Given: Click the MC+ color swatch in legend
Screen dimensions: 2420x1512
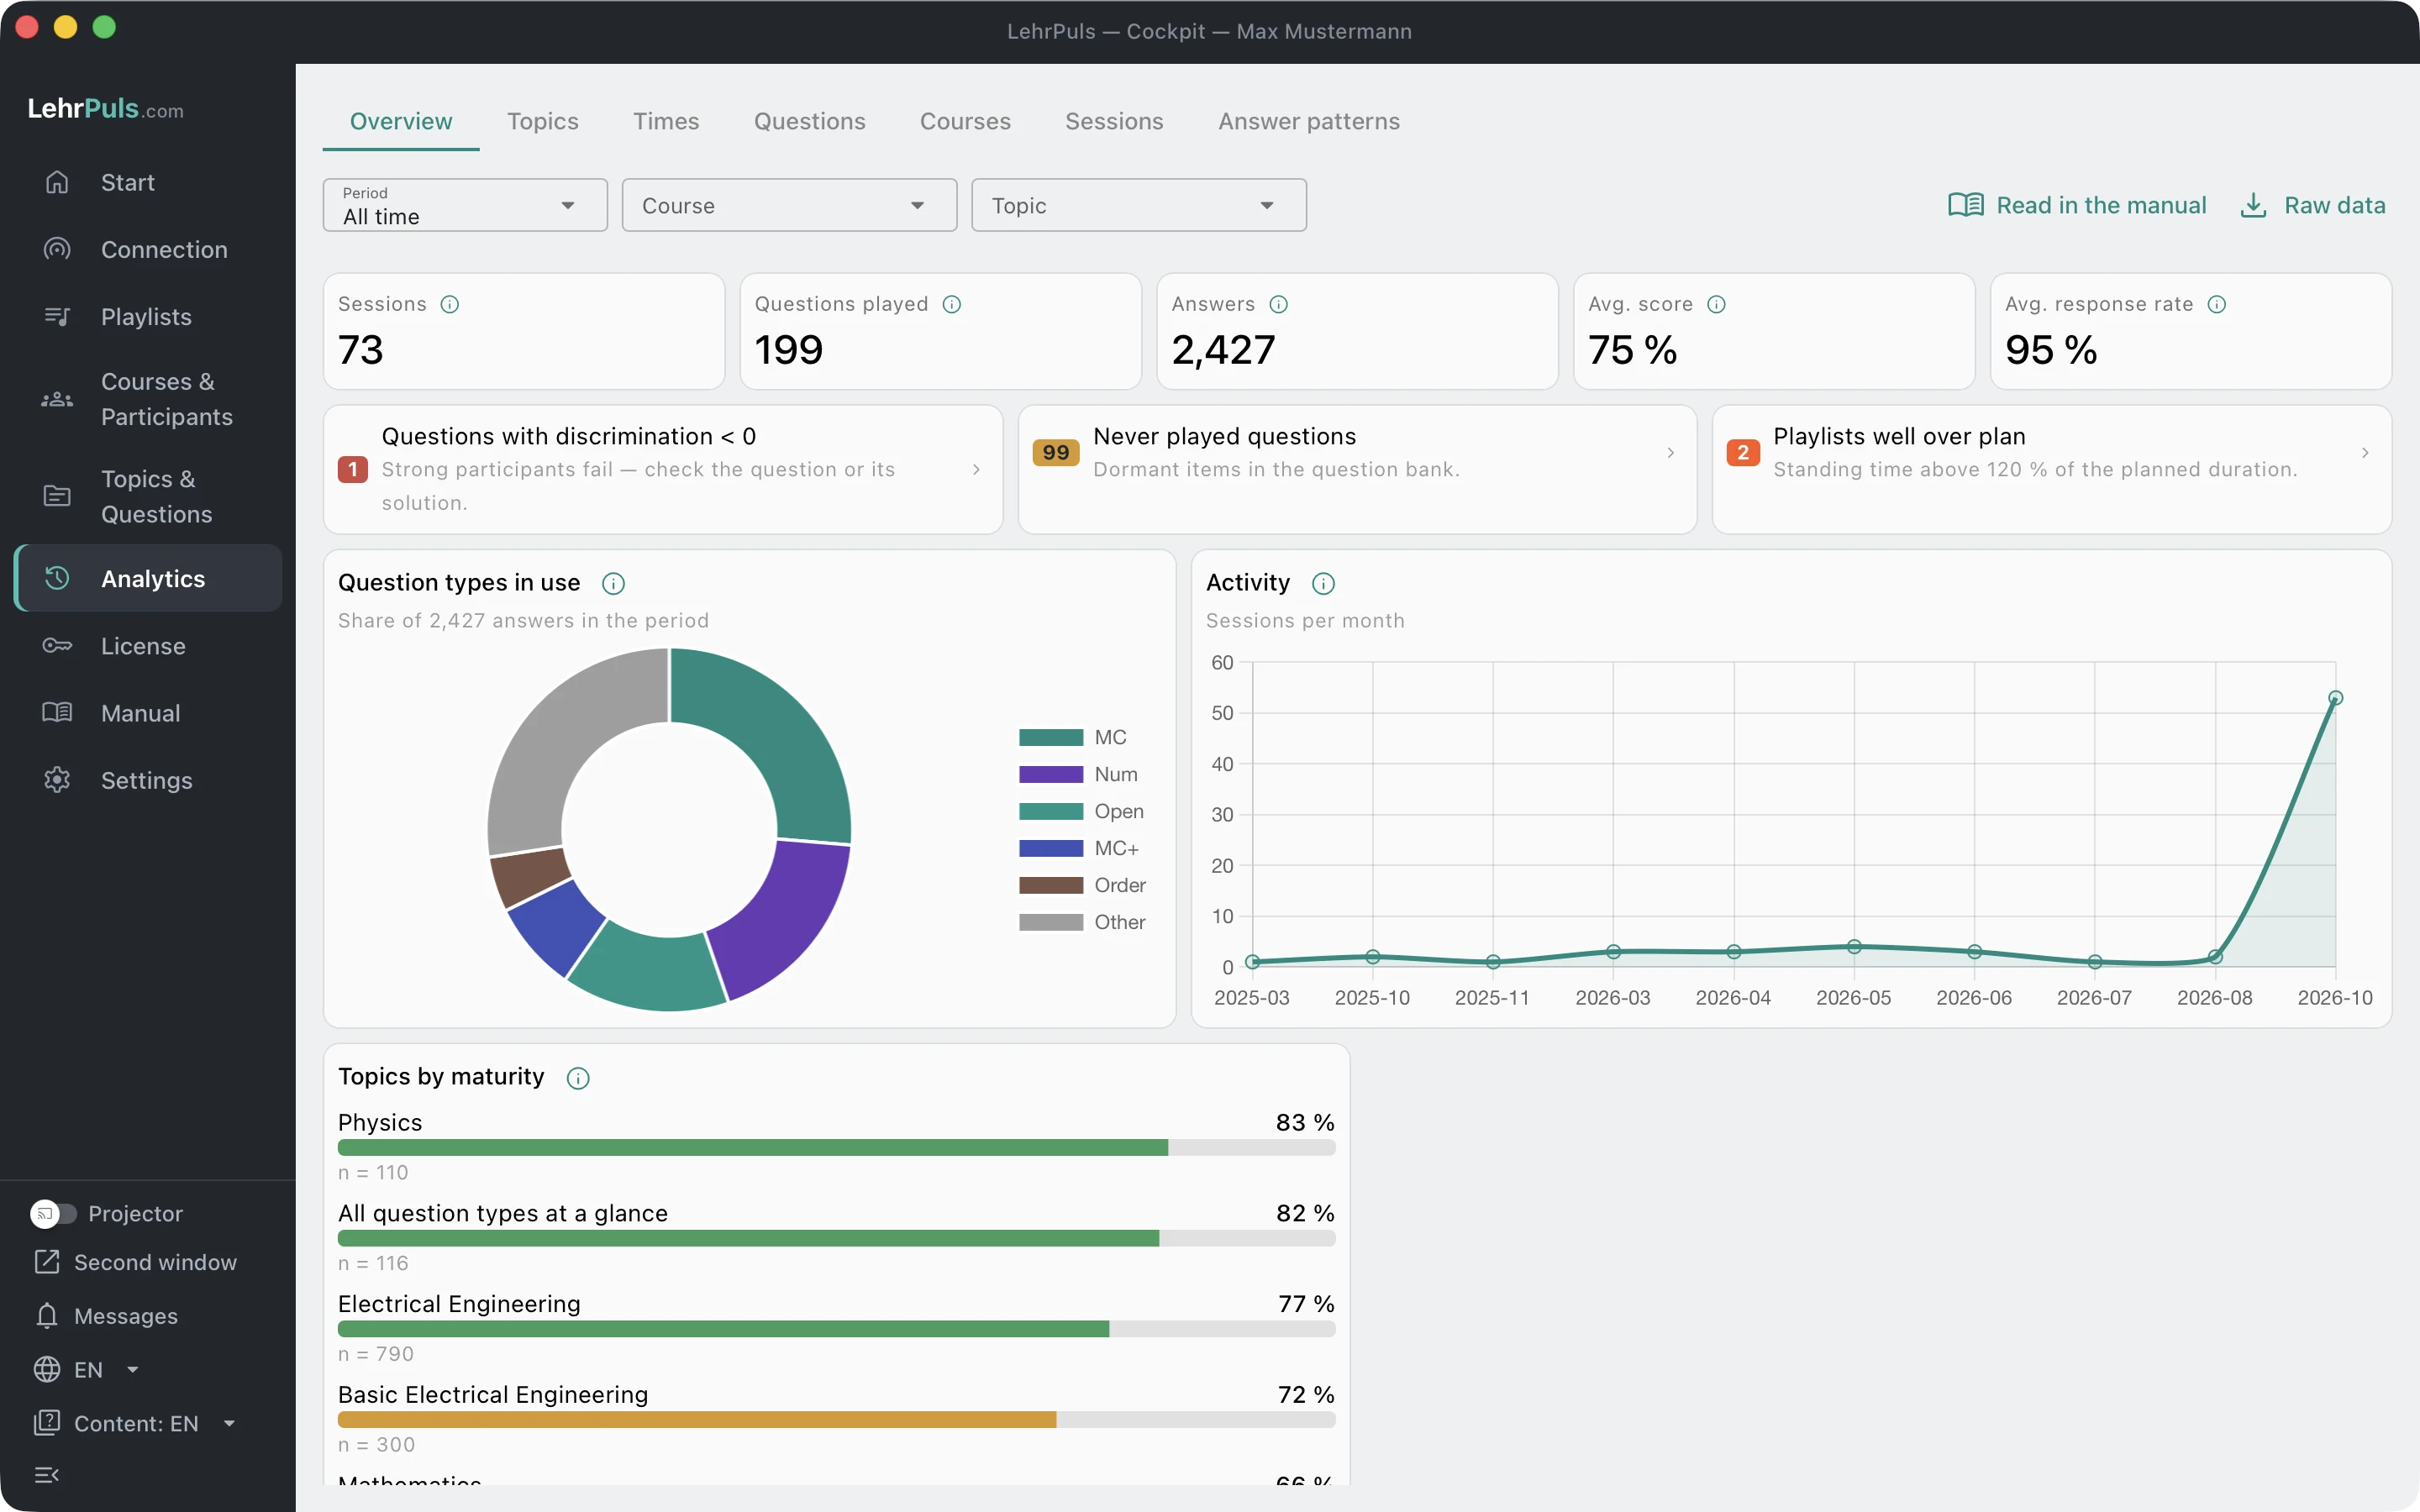Looking at the screenshot, I should click(1051, 848).
